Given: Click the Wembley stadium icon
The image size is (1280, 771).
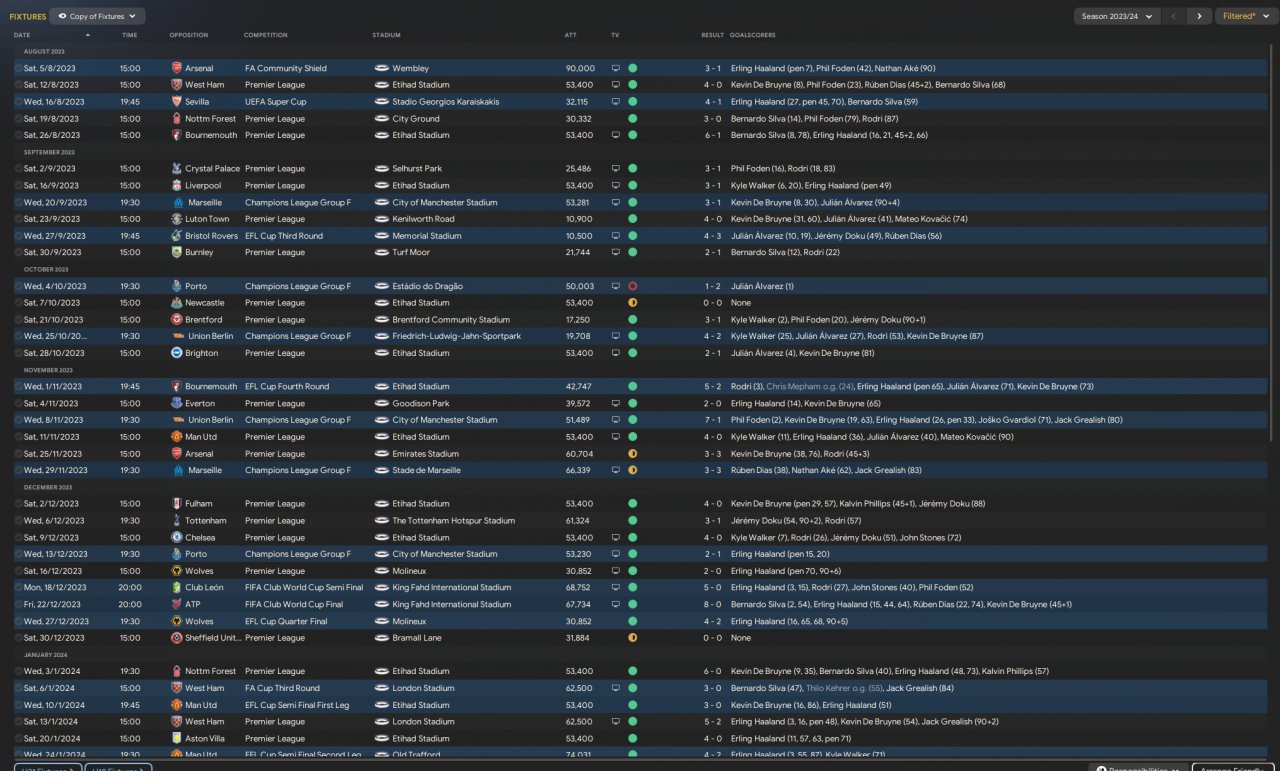Looking at the screenshot, I should coord(381,68).
